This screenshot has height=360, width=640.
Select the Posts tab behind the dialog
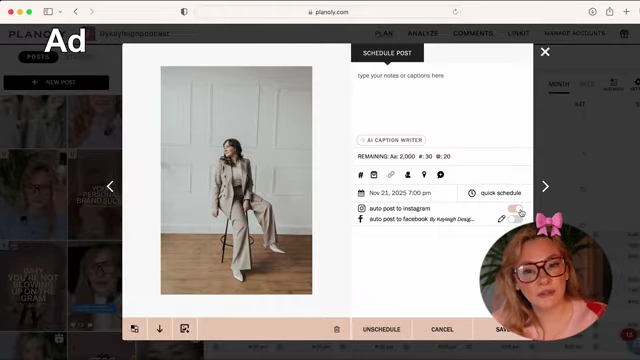point(38,57)
